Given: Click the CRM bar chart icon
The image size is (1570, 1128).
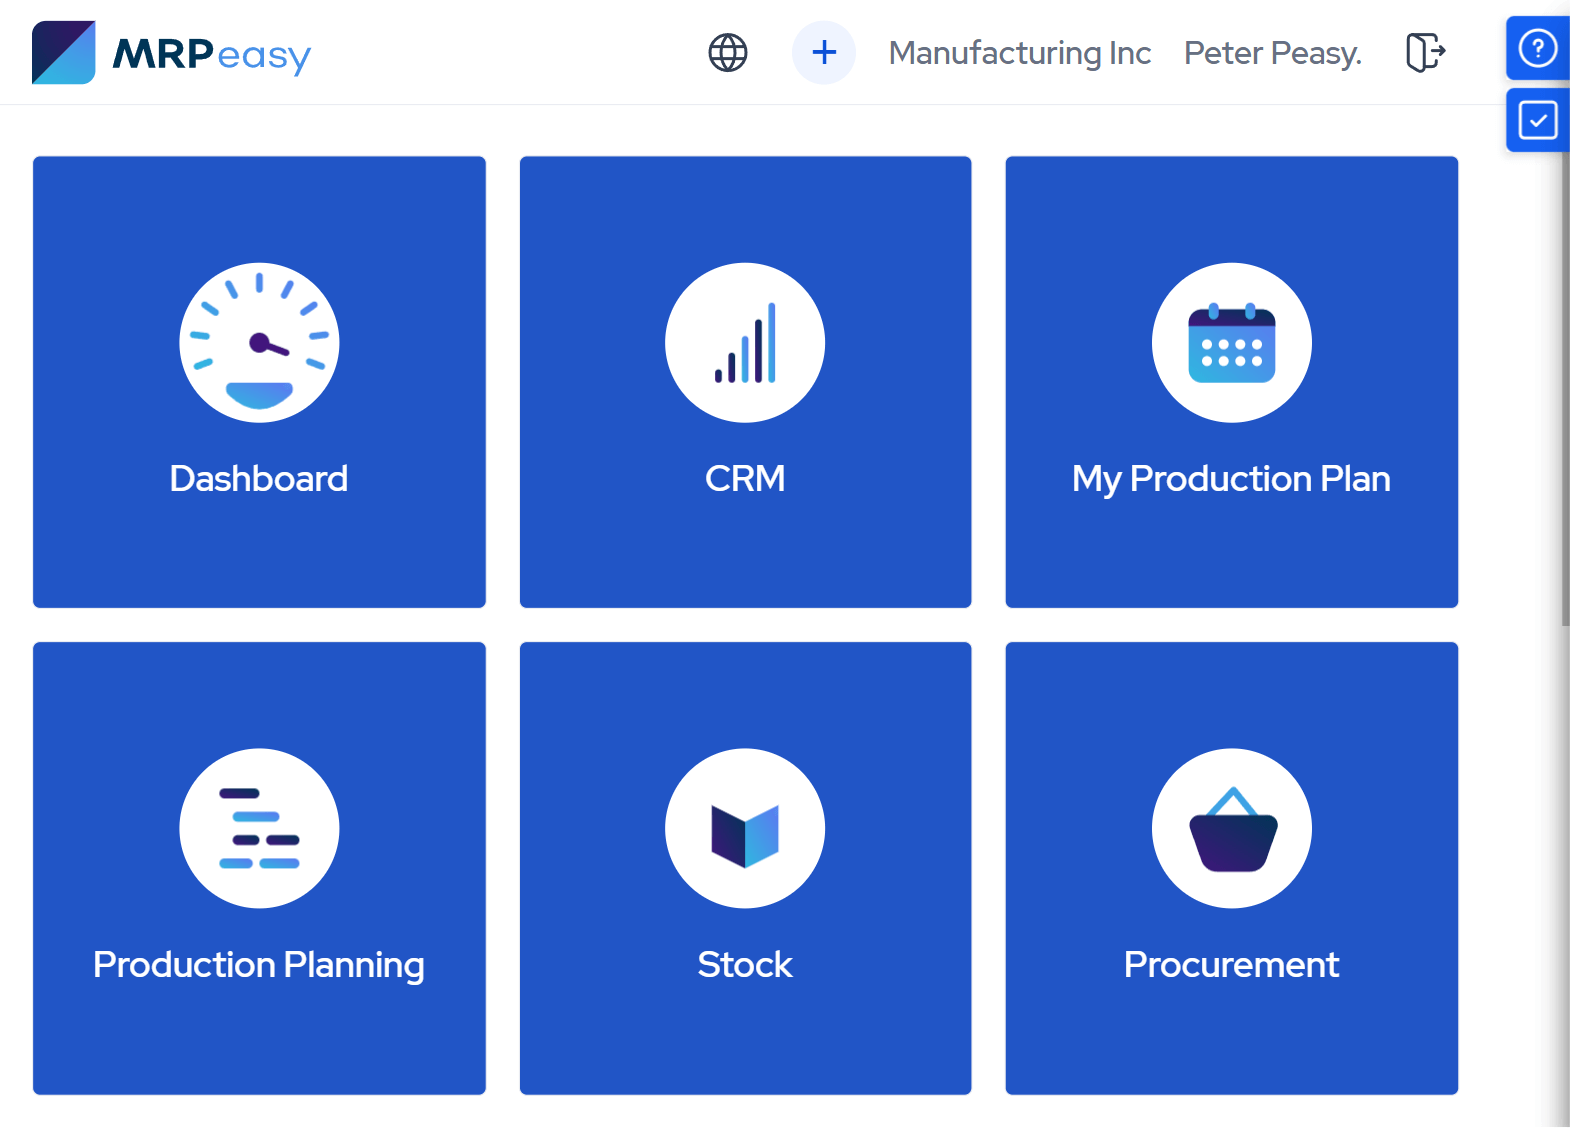Looking at the screenshot, I should point(745,343).
